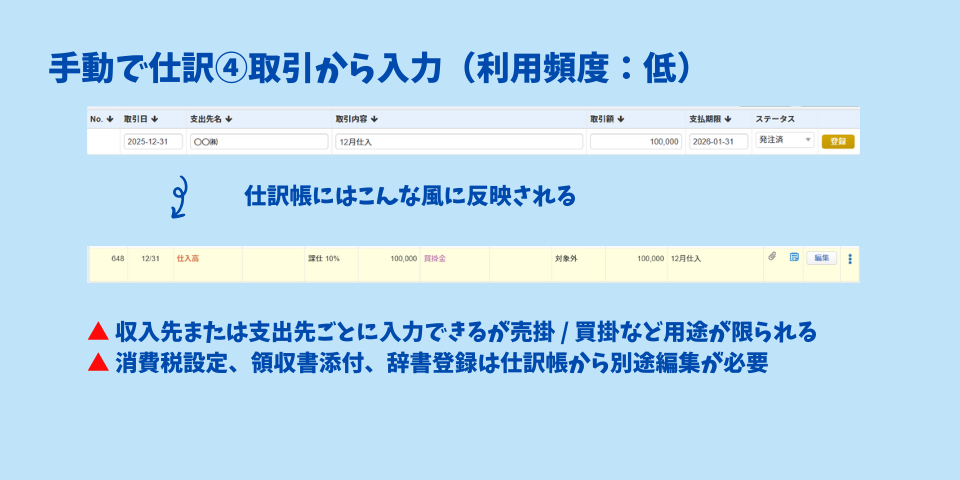Sort the 支出先名 column header
Viewport: 960px width, 480px height.
(211, 119)
